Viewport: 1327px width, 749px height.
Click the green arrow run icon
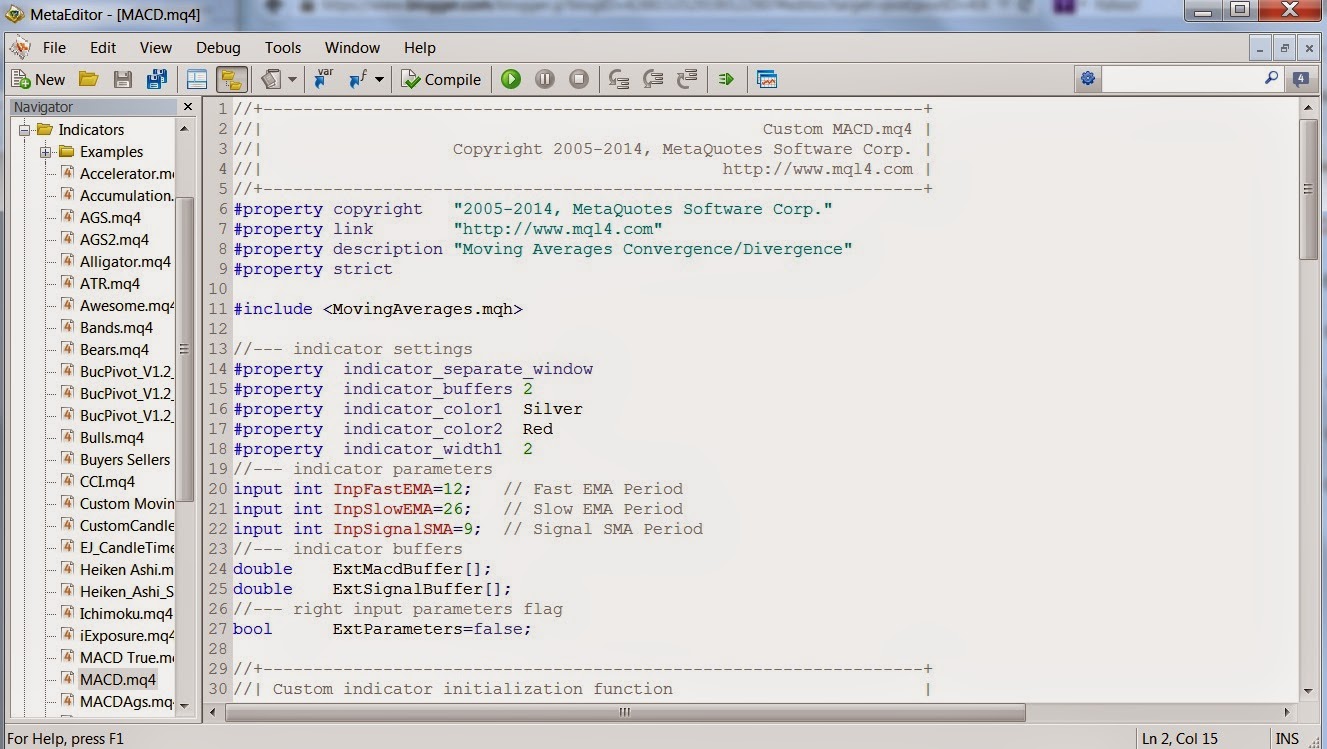tap(727, 79)
